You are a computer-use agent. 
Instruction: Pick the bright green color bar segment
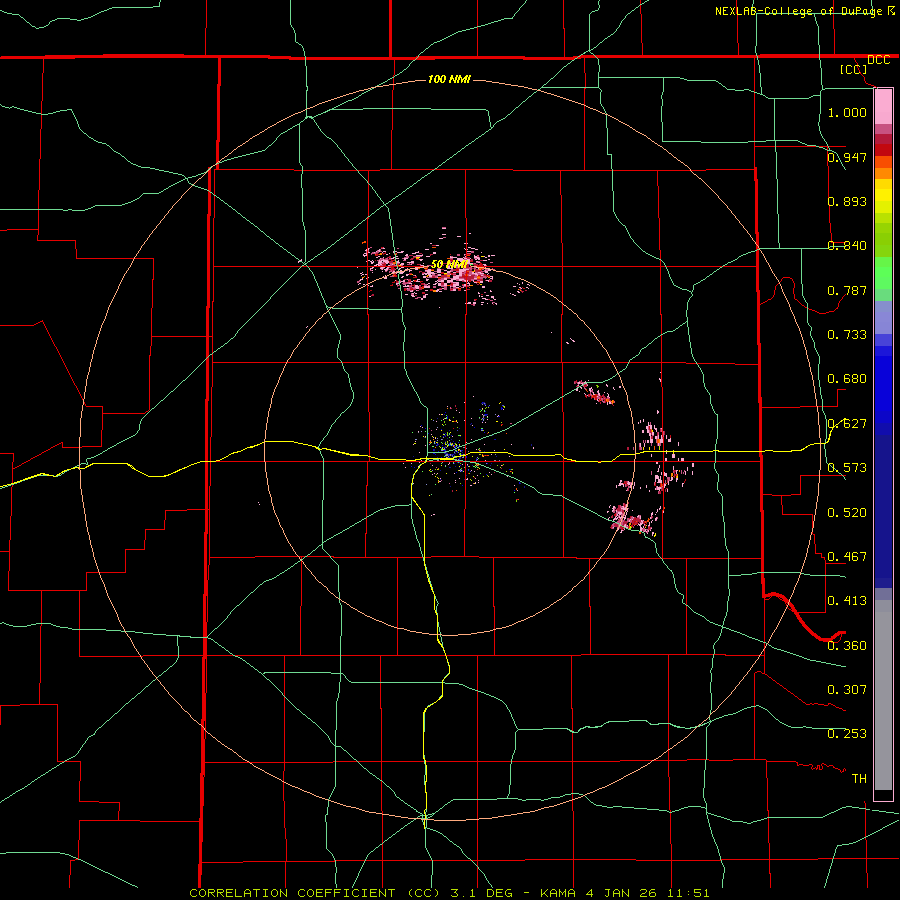(883, 273)
